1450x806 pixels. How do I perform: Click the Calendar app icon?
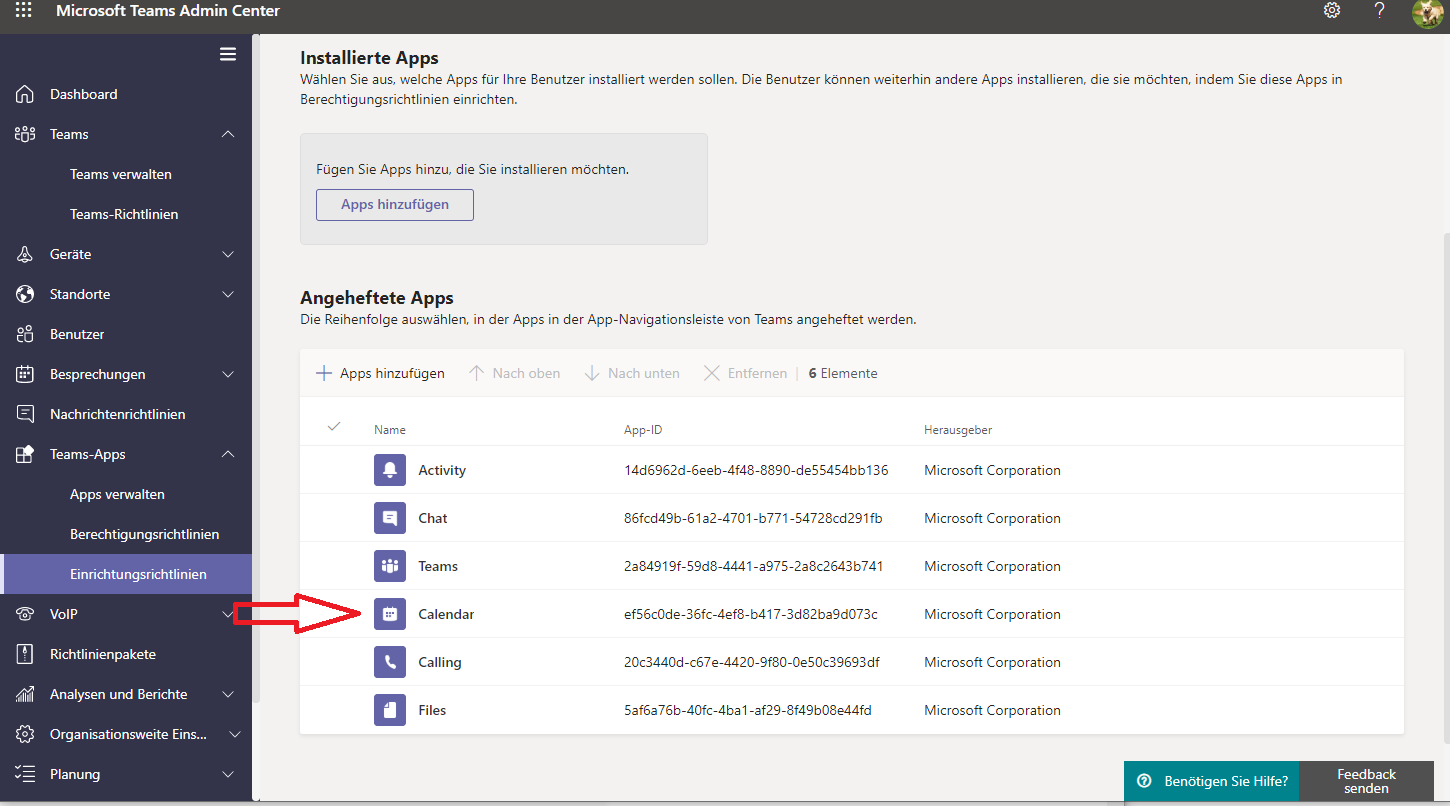tap(390, 614)
